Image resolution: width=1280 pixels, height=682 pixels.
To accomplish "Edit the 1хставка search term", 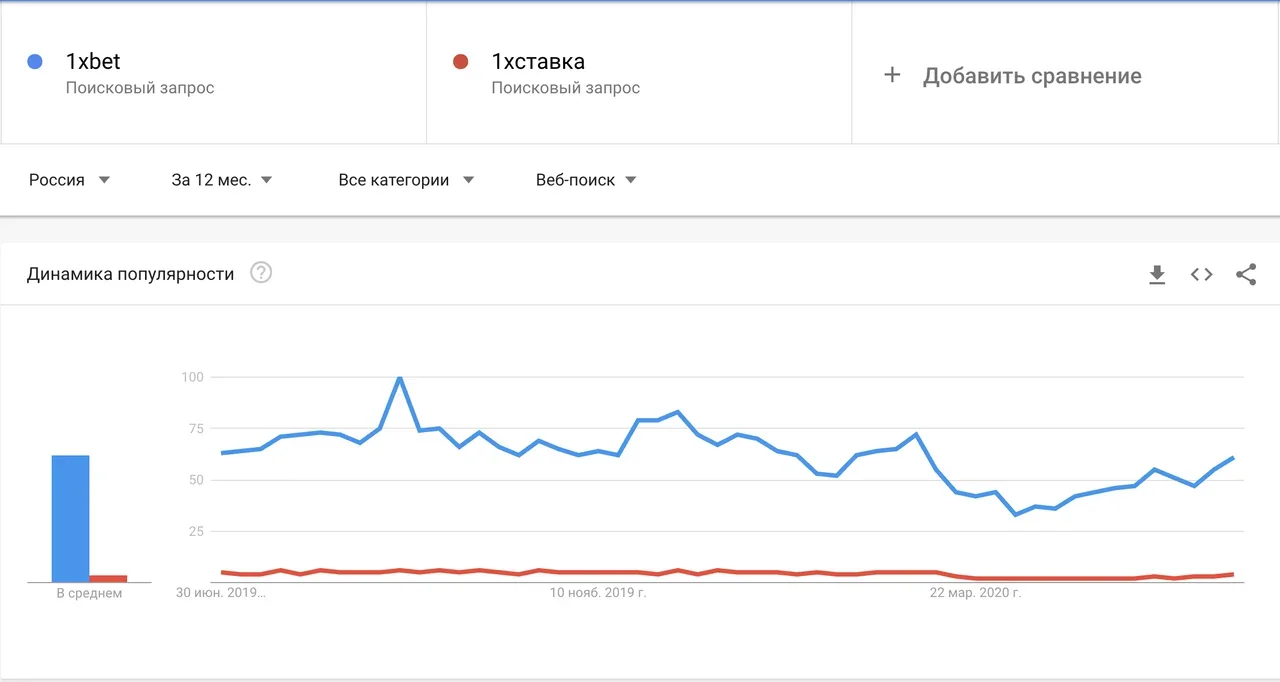I will tap(538, 62).
